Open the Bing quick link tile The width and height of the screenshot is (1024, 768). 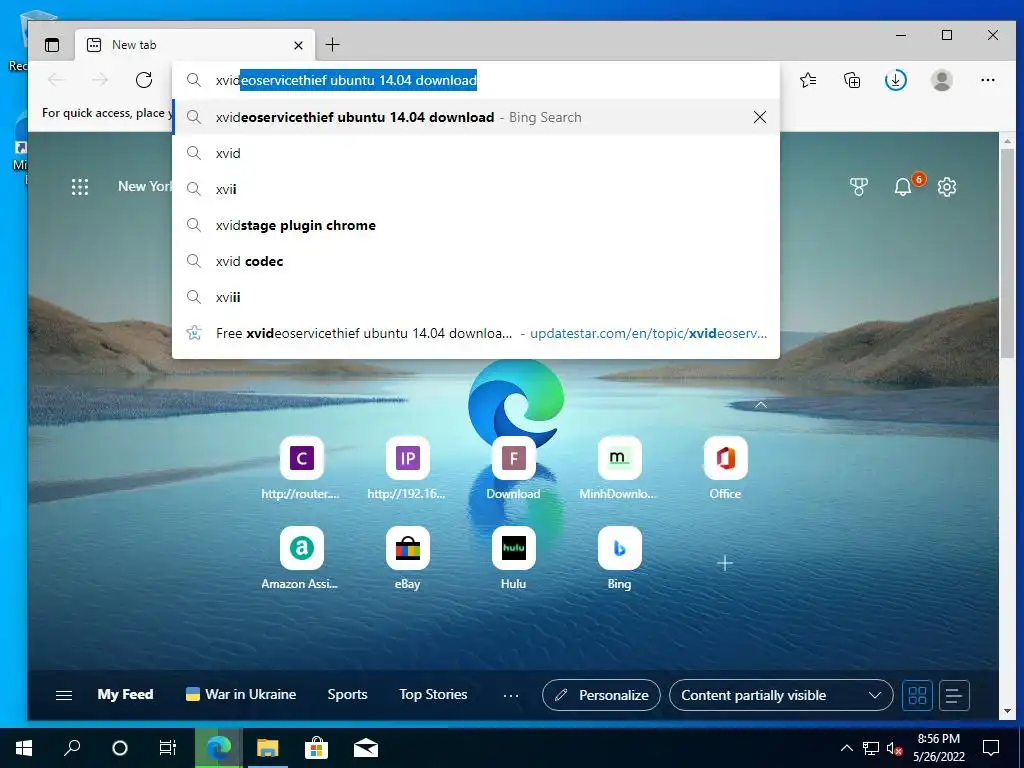(x=619, y=558)
